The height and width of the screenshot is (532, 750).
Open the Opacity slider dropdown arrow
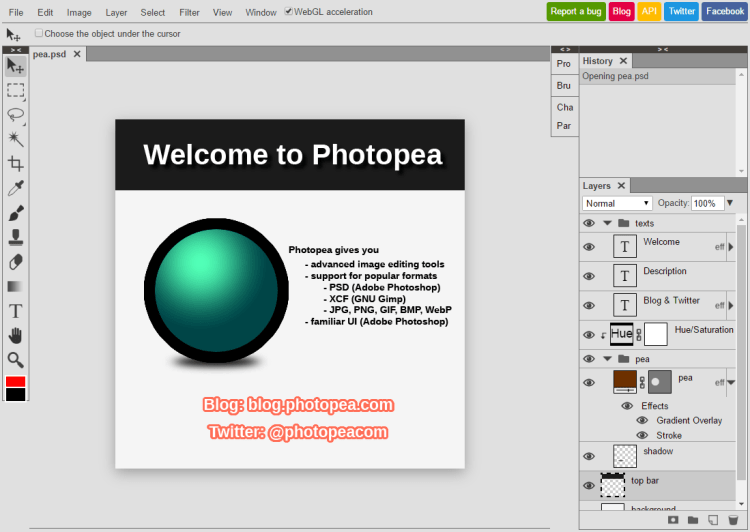point(730,203)
